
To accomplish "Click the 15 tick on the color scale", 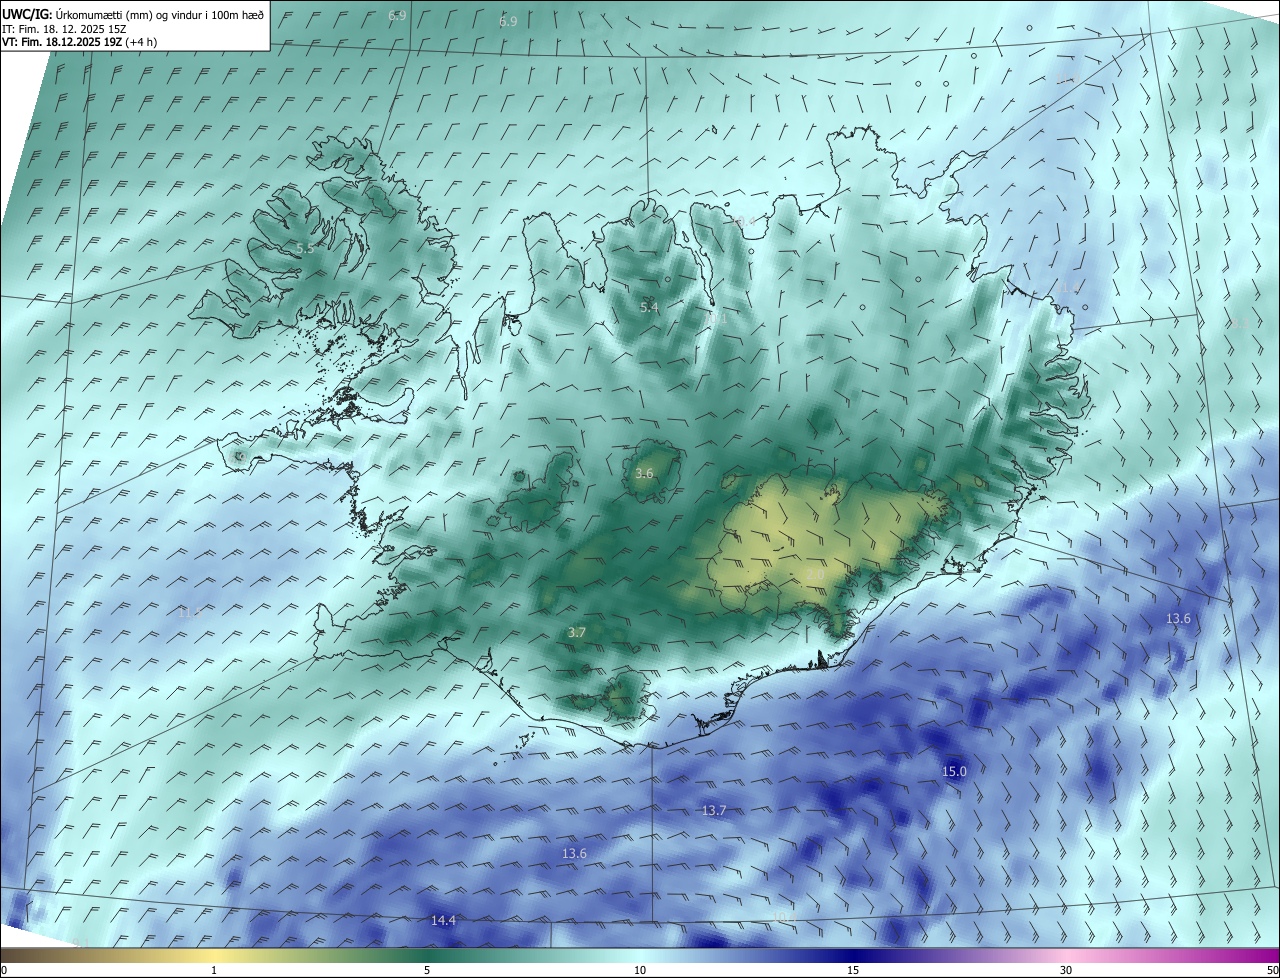I will [853, 970].
